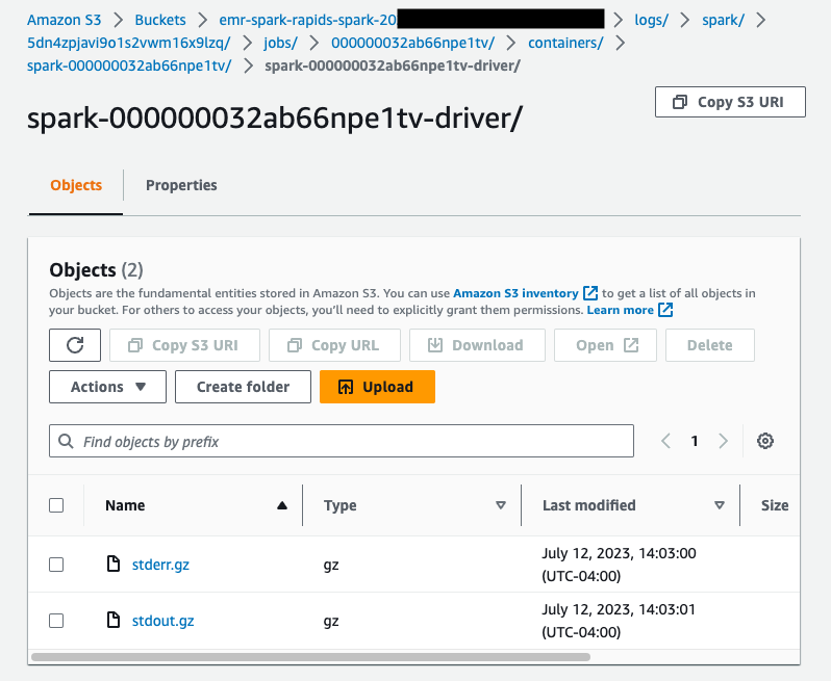Click the copy icon on Copy S3 URI
The width and height of the screenshot is (831, 681).
[x=679, y=101]
